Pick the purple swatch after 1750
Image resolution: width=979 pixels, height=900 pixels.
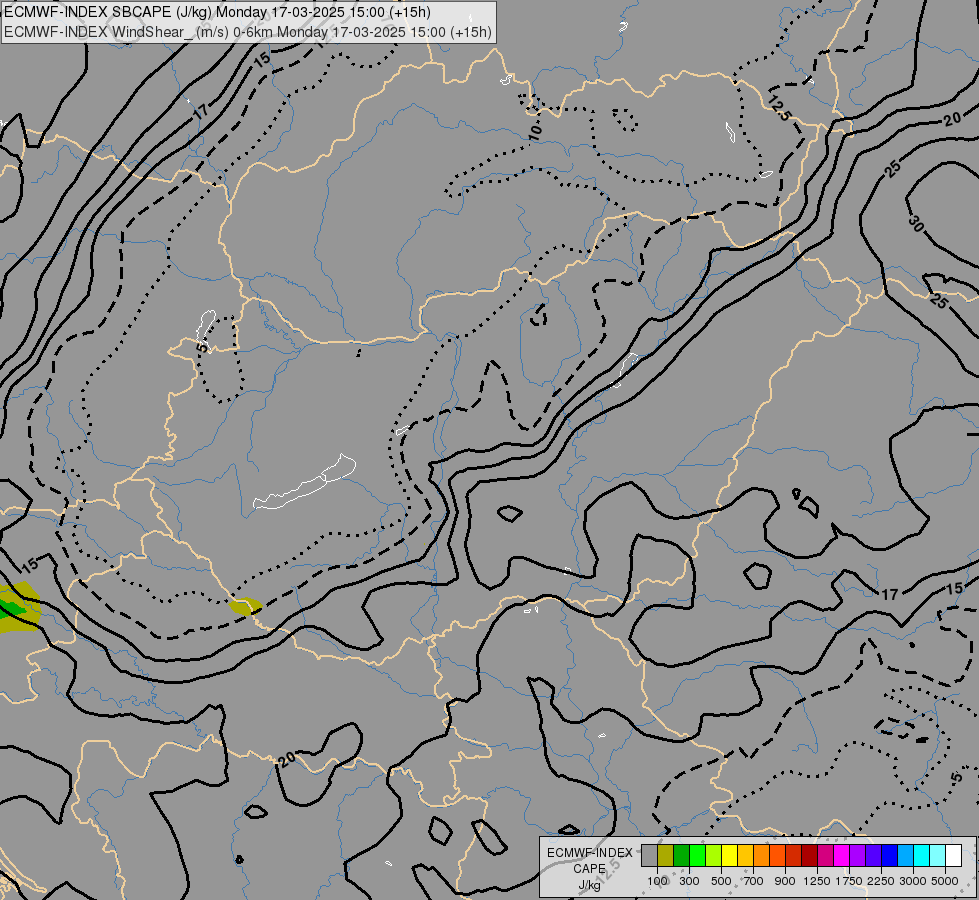(x=858, y=855)
